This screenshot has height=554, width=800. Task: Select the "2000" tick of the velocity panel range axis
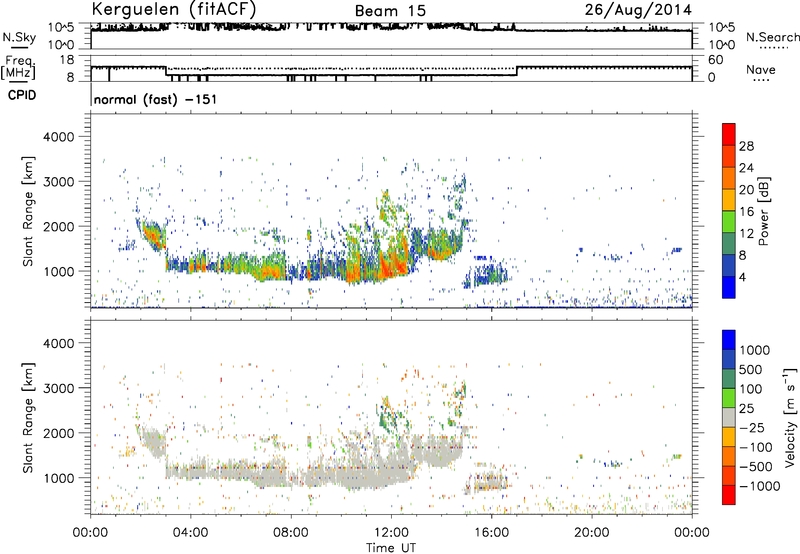point(59,433)
